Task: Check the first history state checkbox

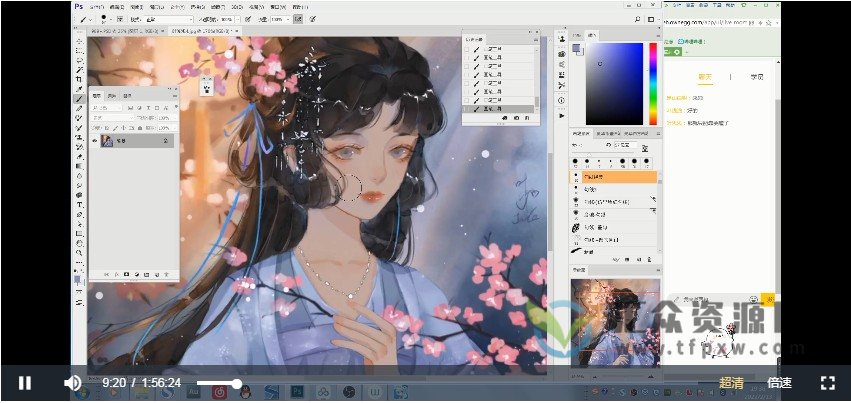Action: [x=466, y=48]
